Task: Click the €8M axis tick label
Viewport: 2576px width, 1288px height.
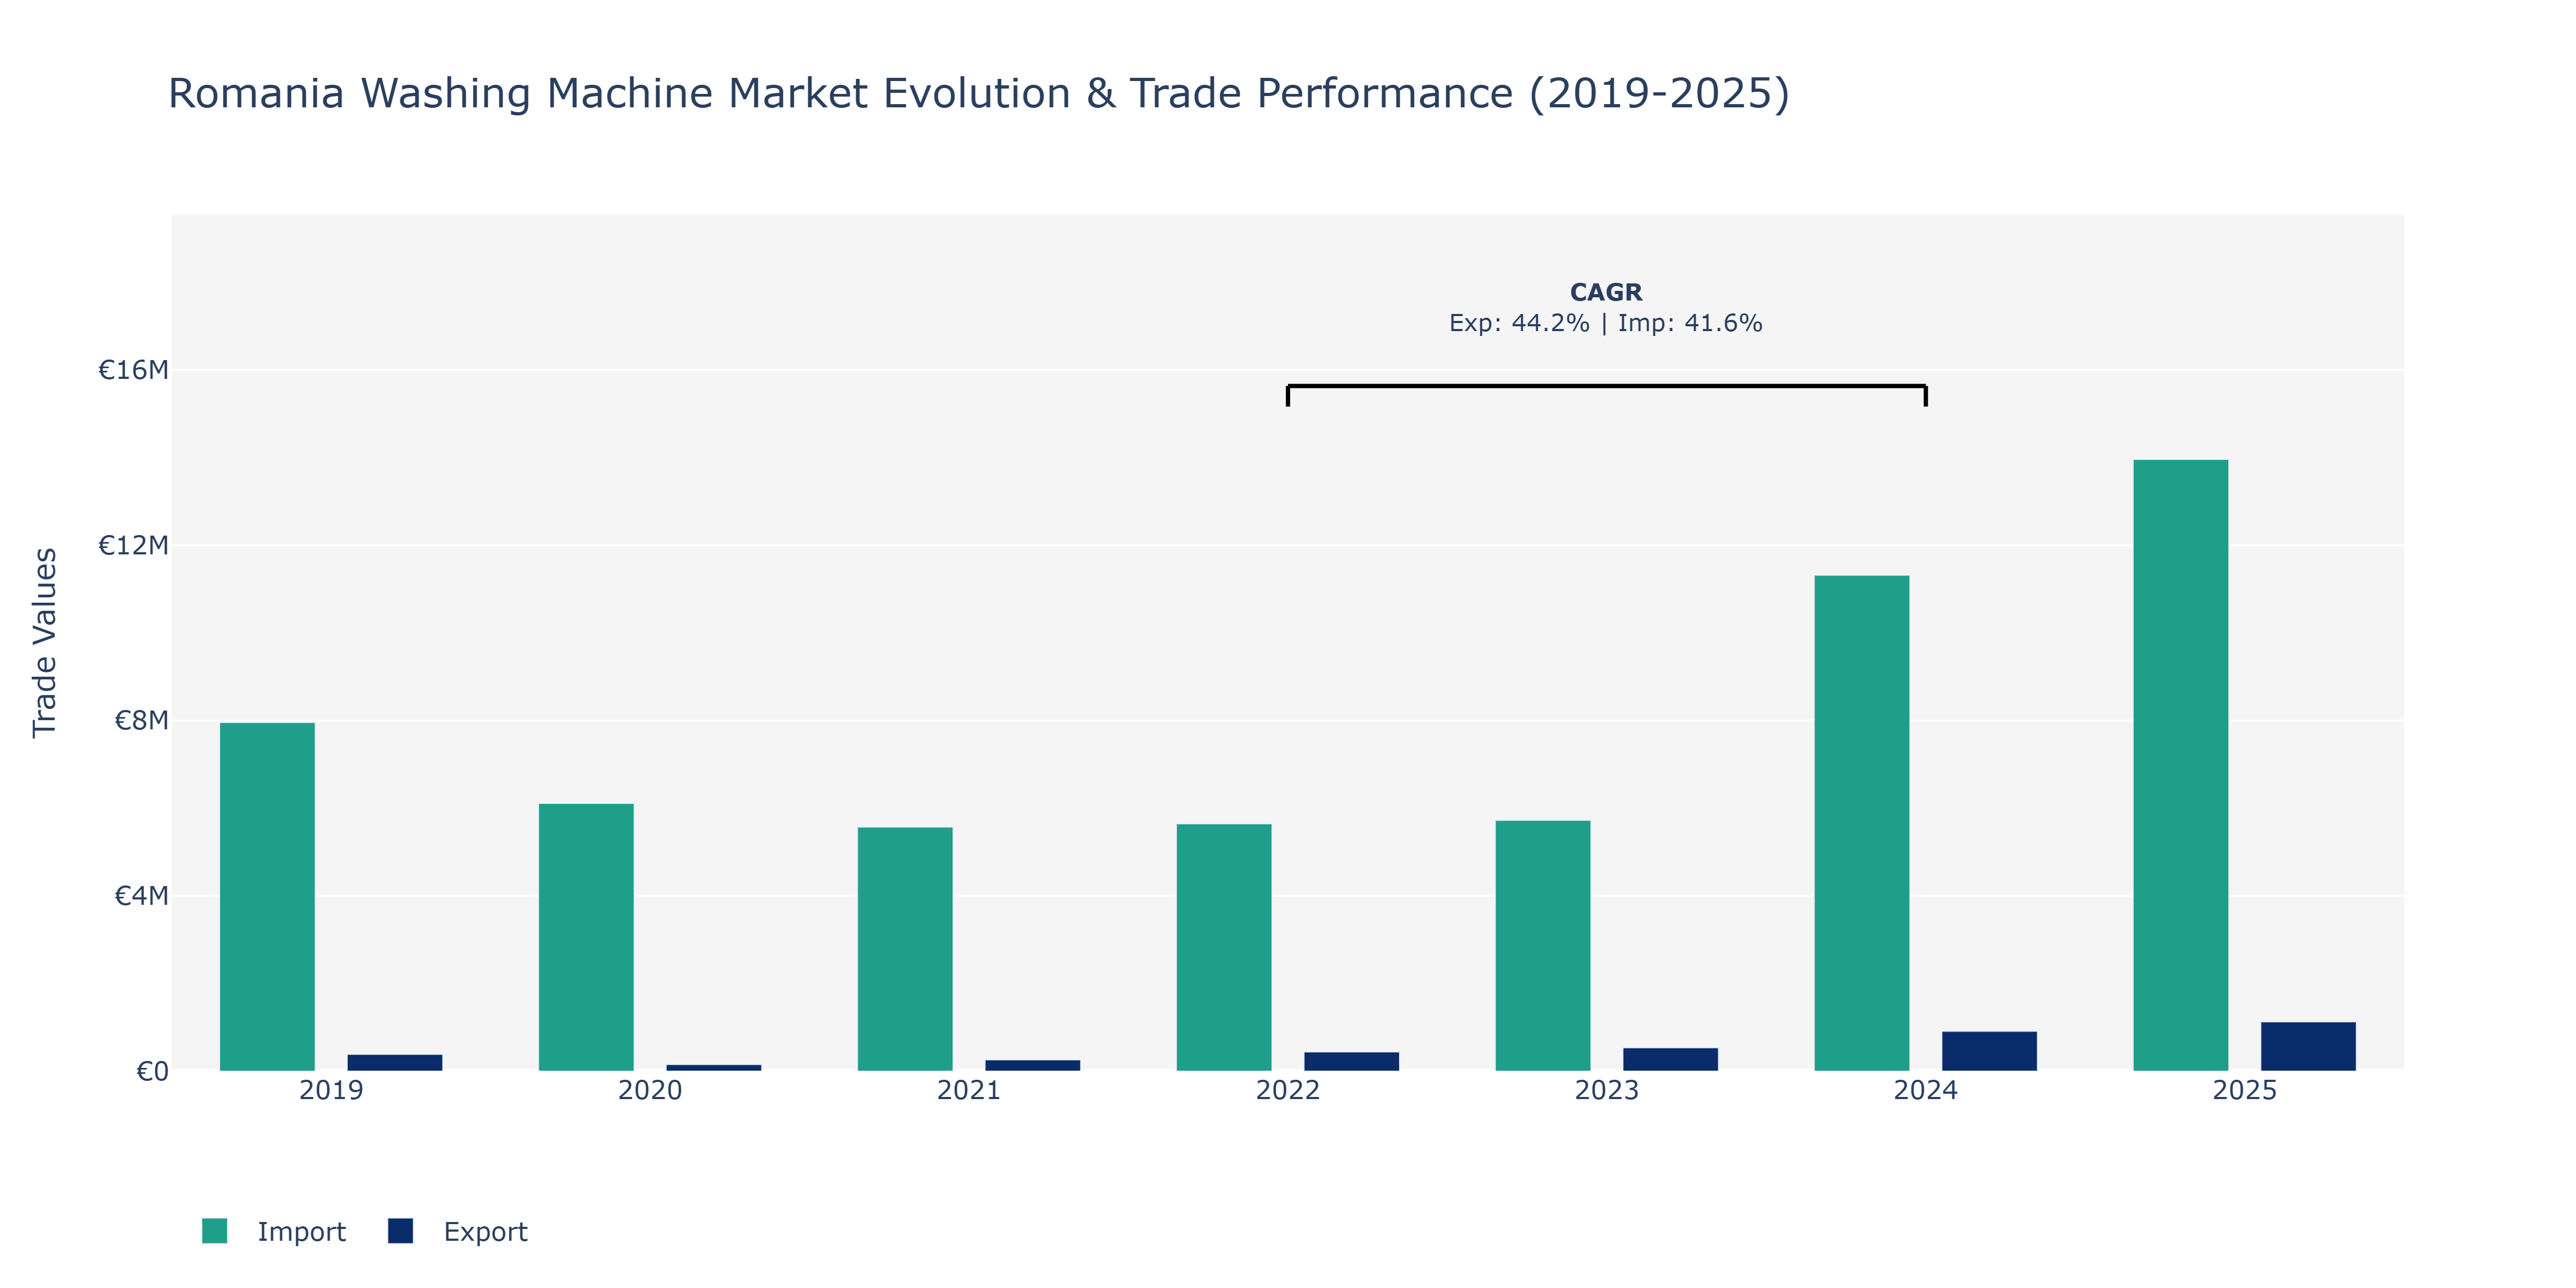Action: point(141,720)
